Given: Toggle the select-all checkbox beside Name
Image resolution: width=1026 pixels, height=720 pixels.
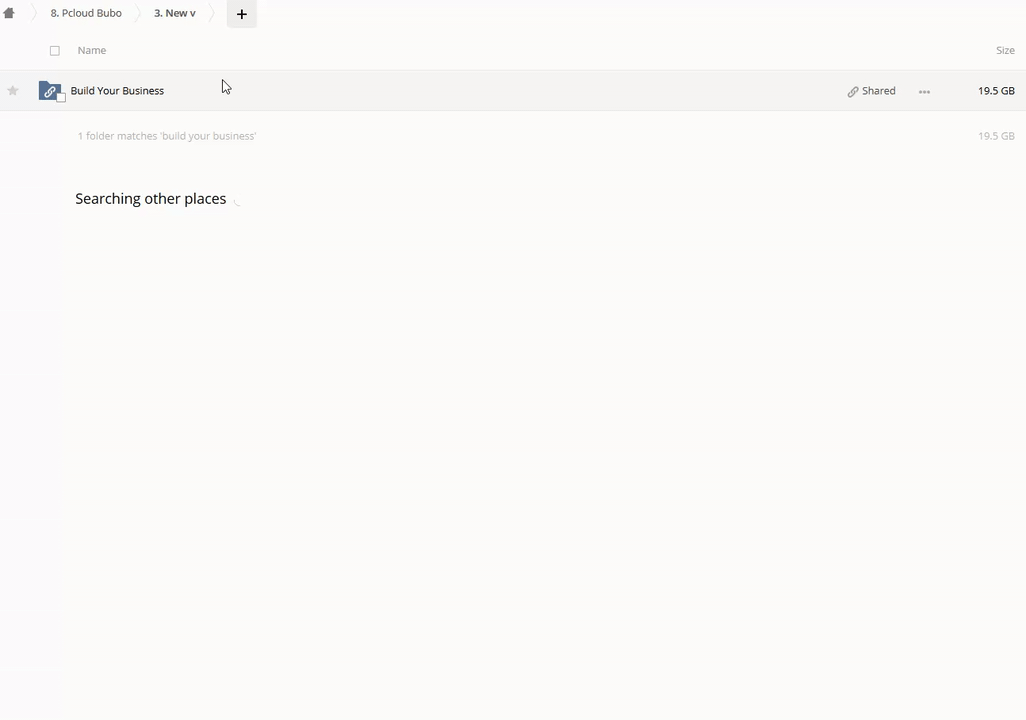Looking at the screenshot, I should pyautogui.click(x=55, y=51).
